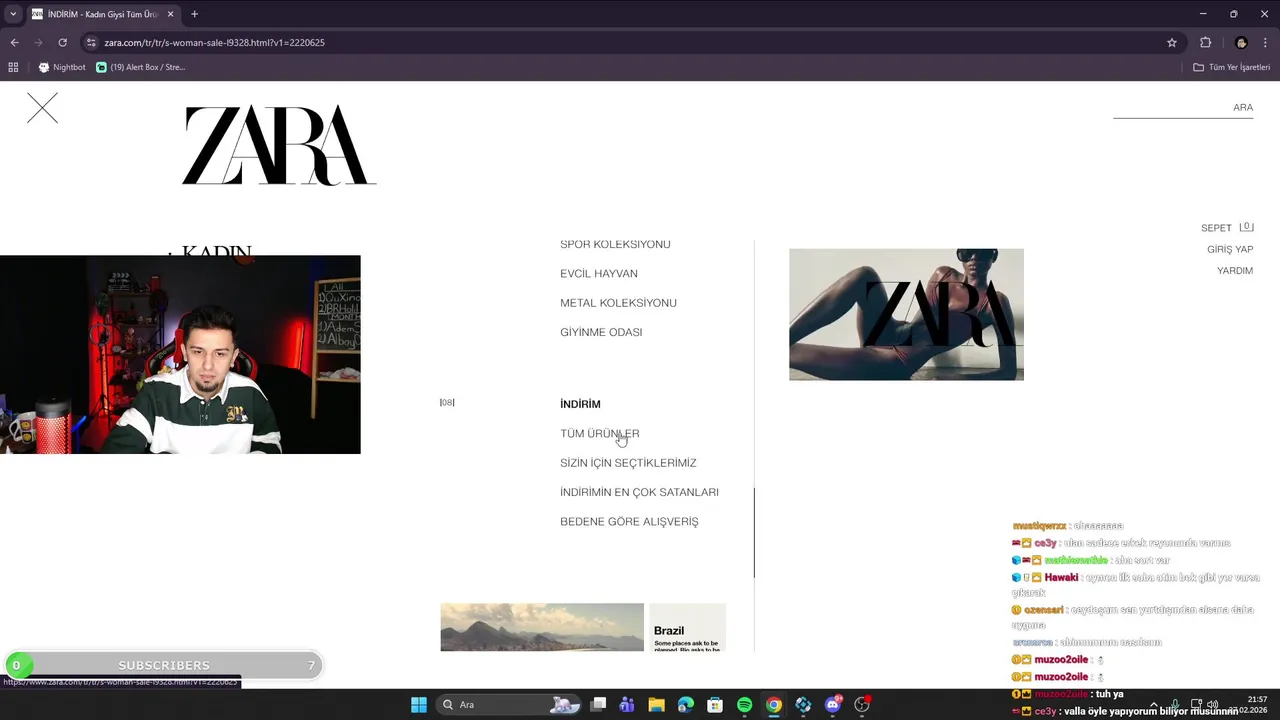Close the Zara menu with the X icon

click(x=43, y=108)
